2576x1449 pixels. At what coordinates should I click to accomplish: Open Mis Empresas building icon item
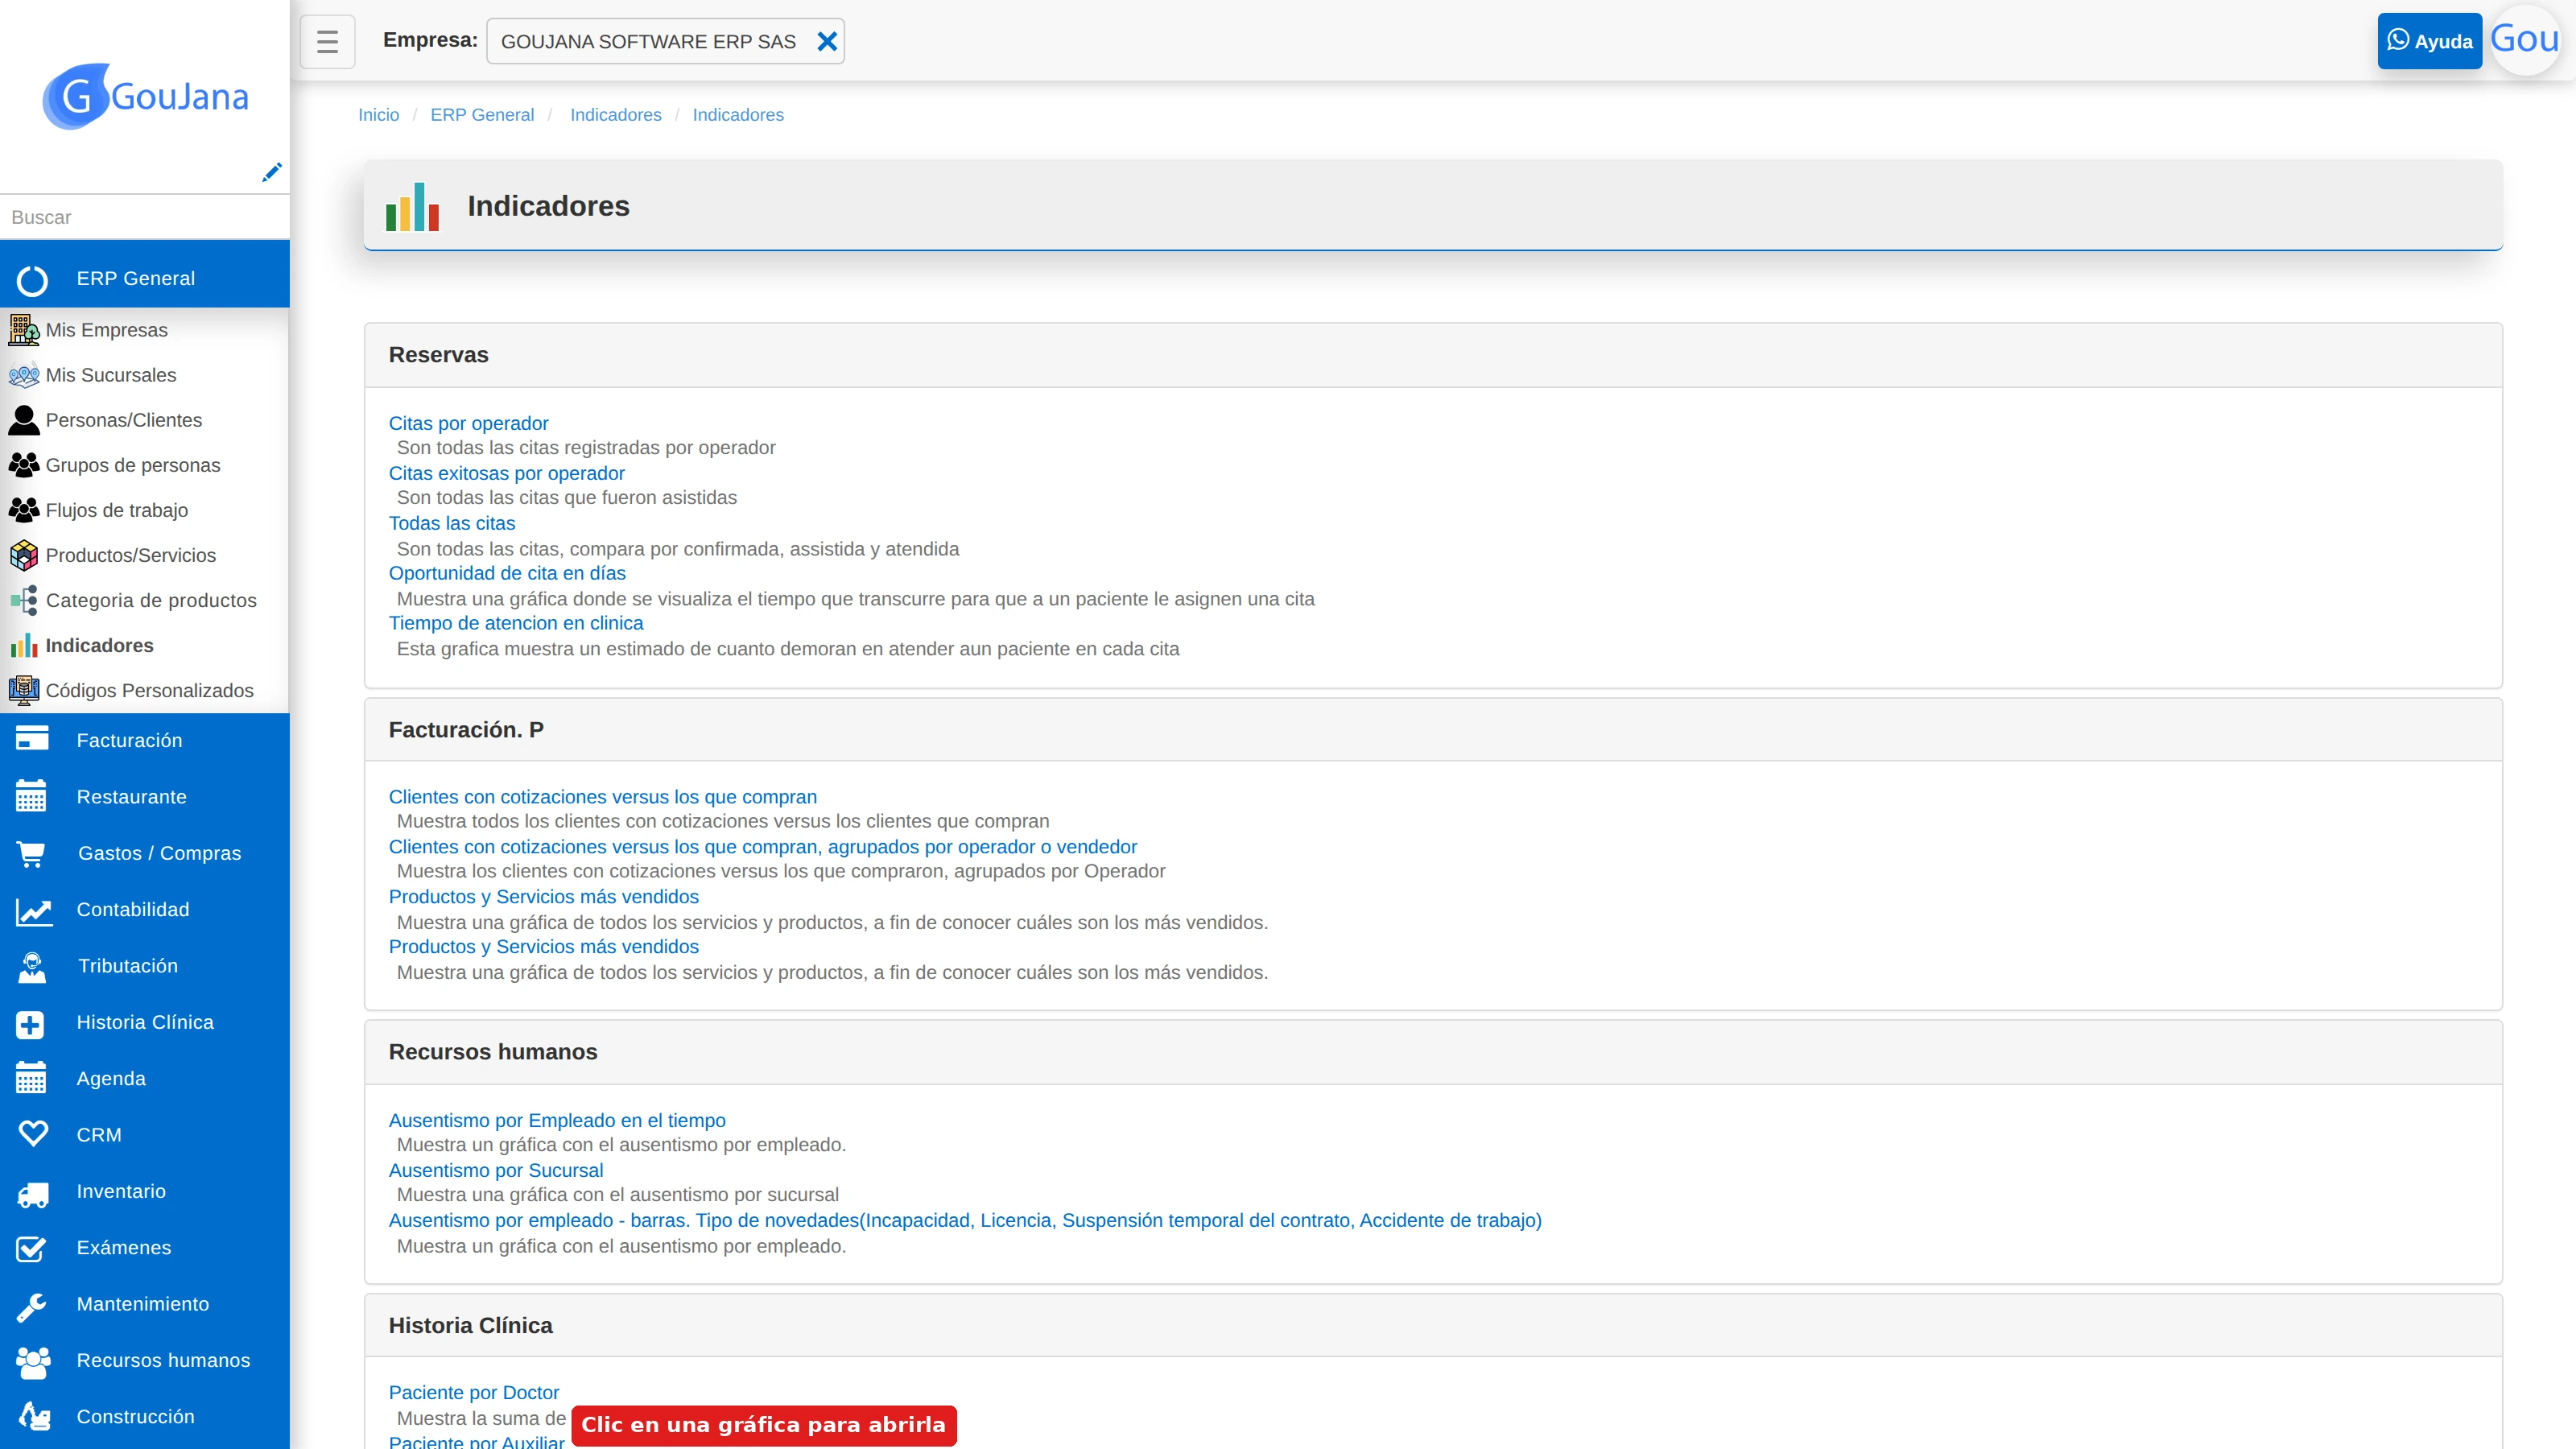pos(24,329)
